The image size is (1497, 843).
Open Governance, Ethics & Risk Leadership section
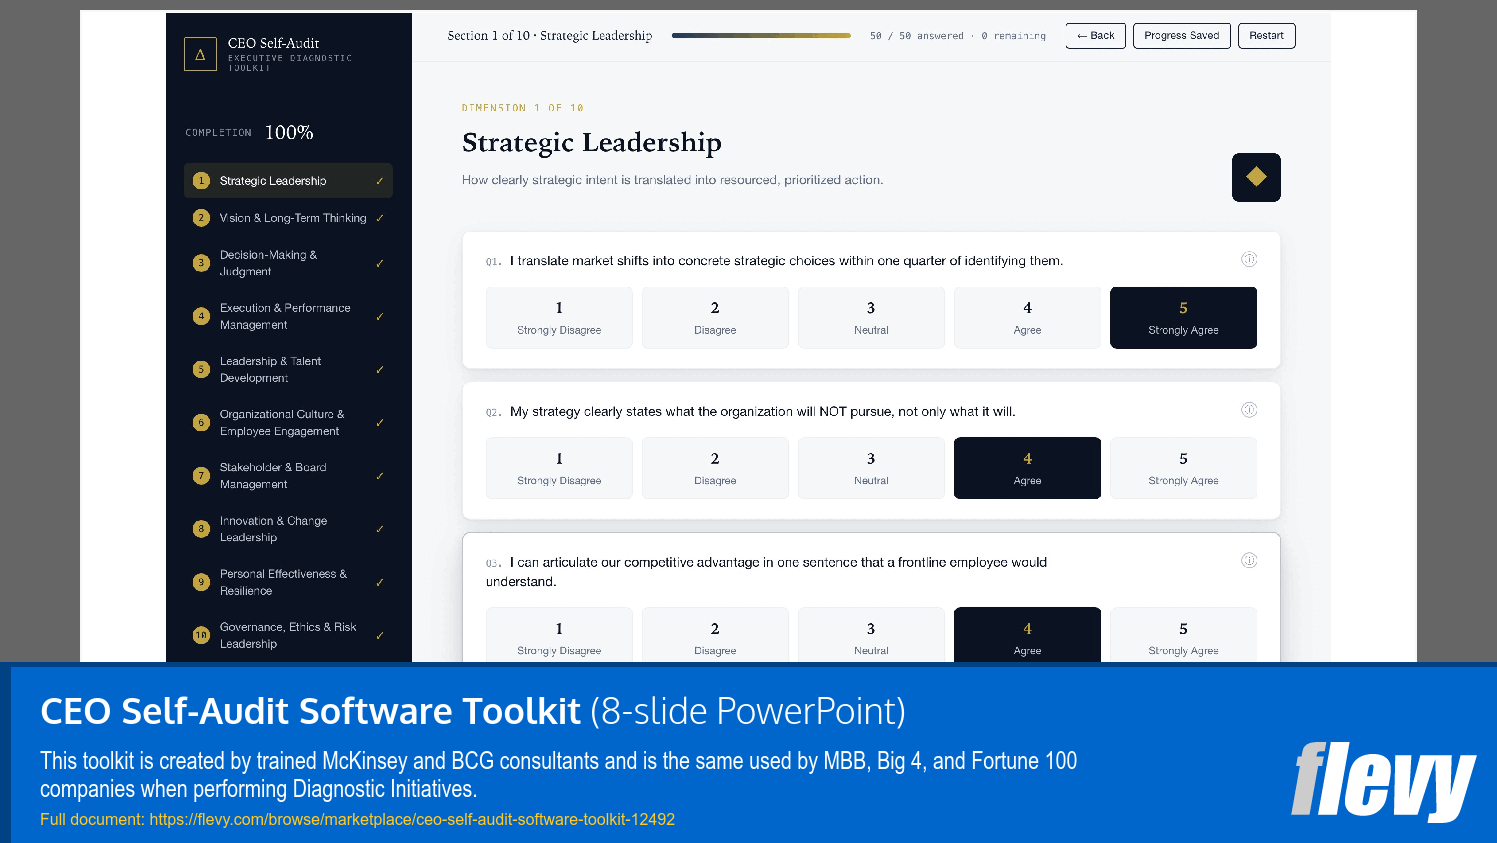coord(288,635)
